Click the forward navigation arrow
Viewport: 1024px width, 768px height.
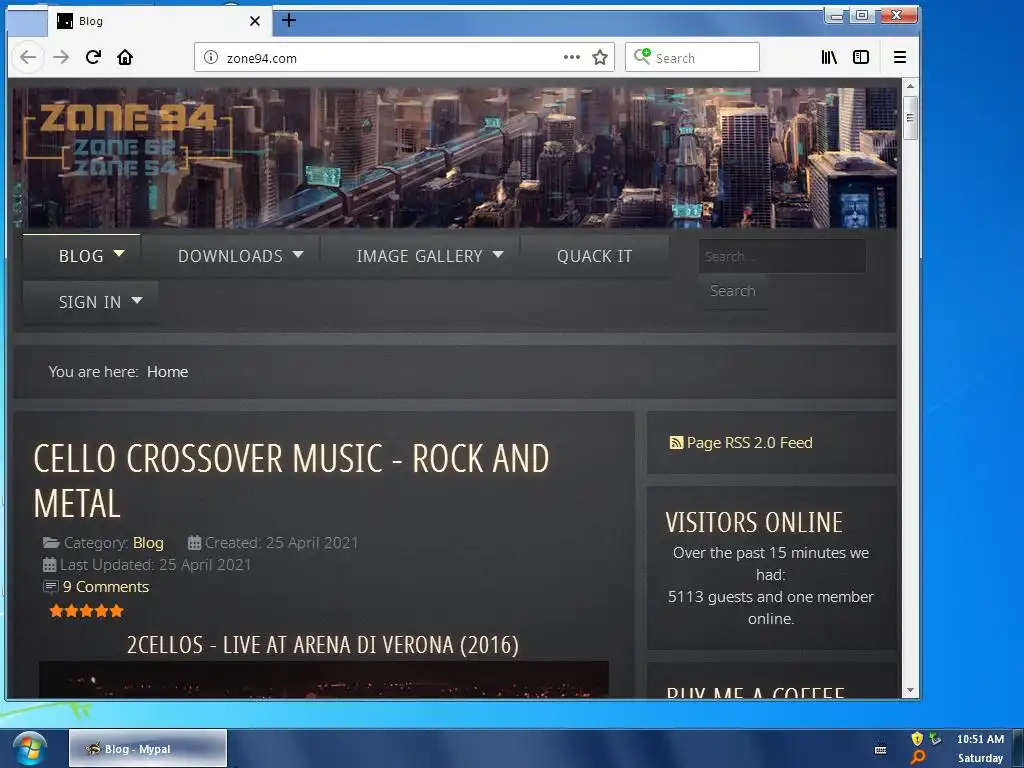click(61, 57)
